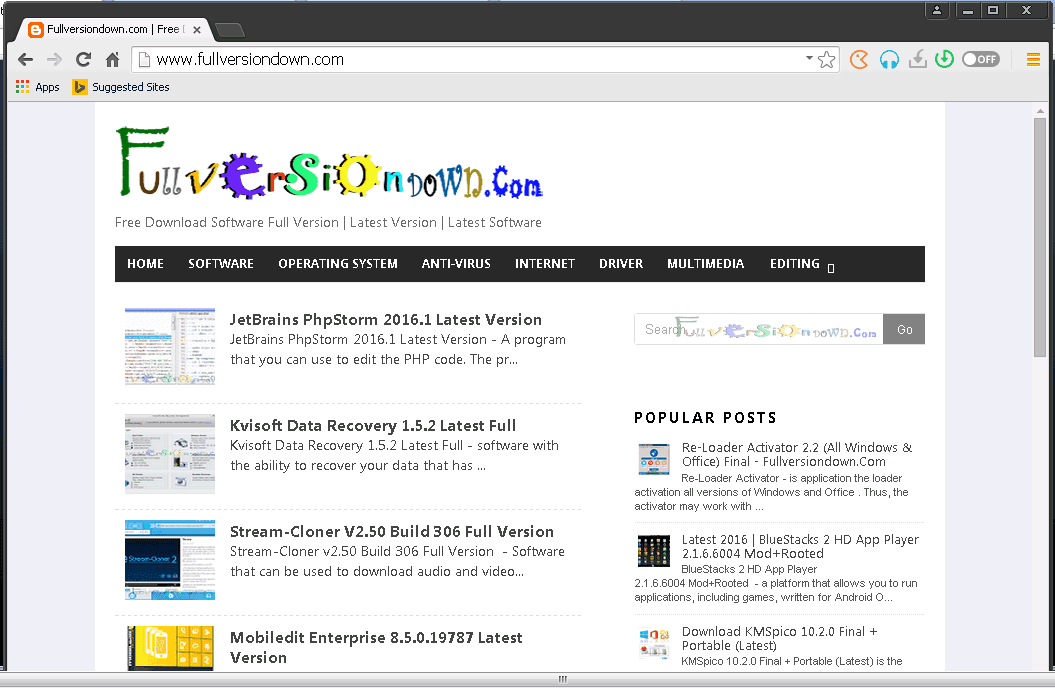1055x688 pixels.
Task: Open the green download manager extension
Action: (x=945, y=59)
